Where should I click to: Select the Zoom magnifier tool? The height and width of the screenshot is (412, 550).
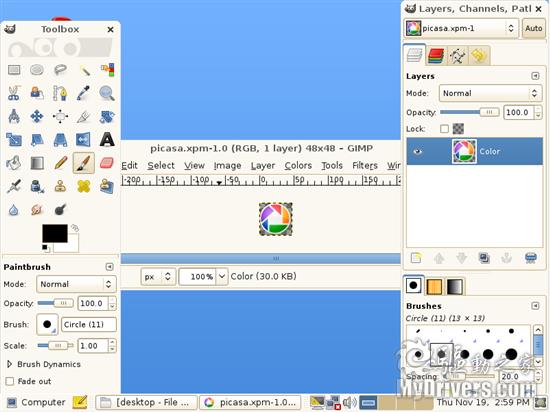click(107, 93)
